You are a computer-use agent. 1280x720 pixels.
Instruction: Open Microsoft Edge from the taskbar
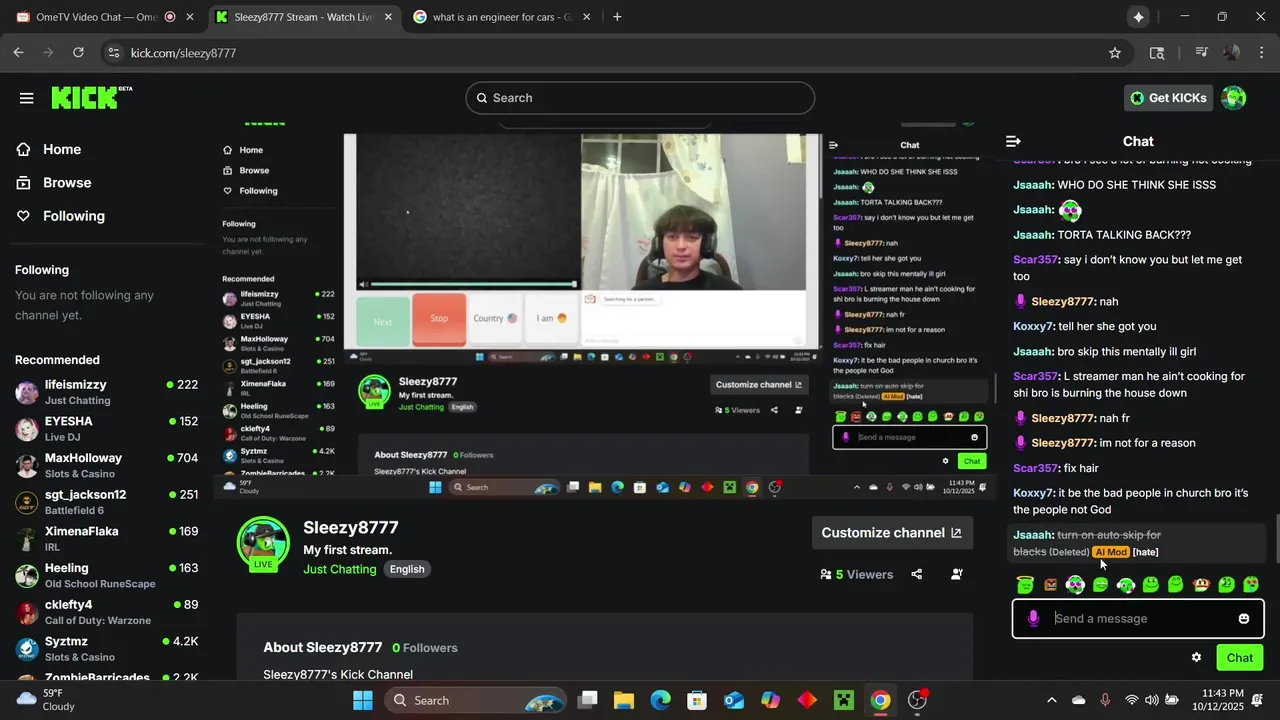661,700
